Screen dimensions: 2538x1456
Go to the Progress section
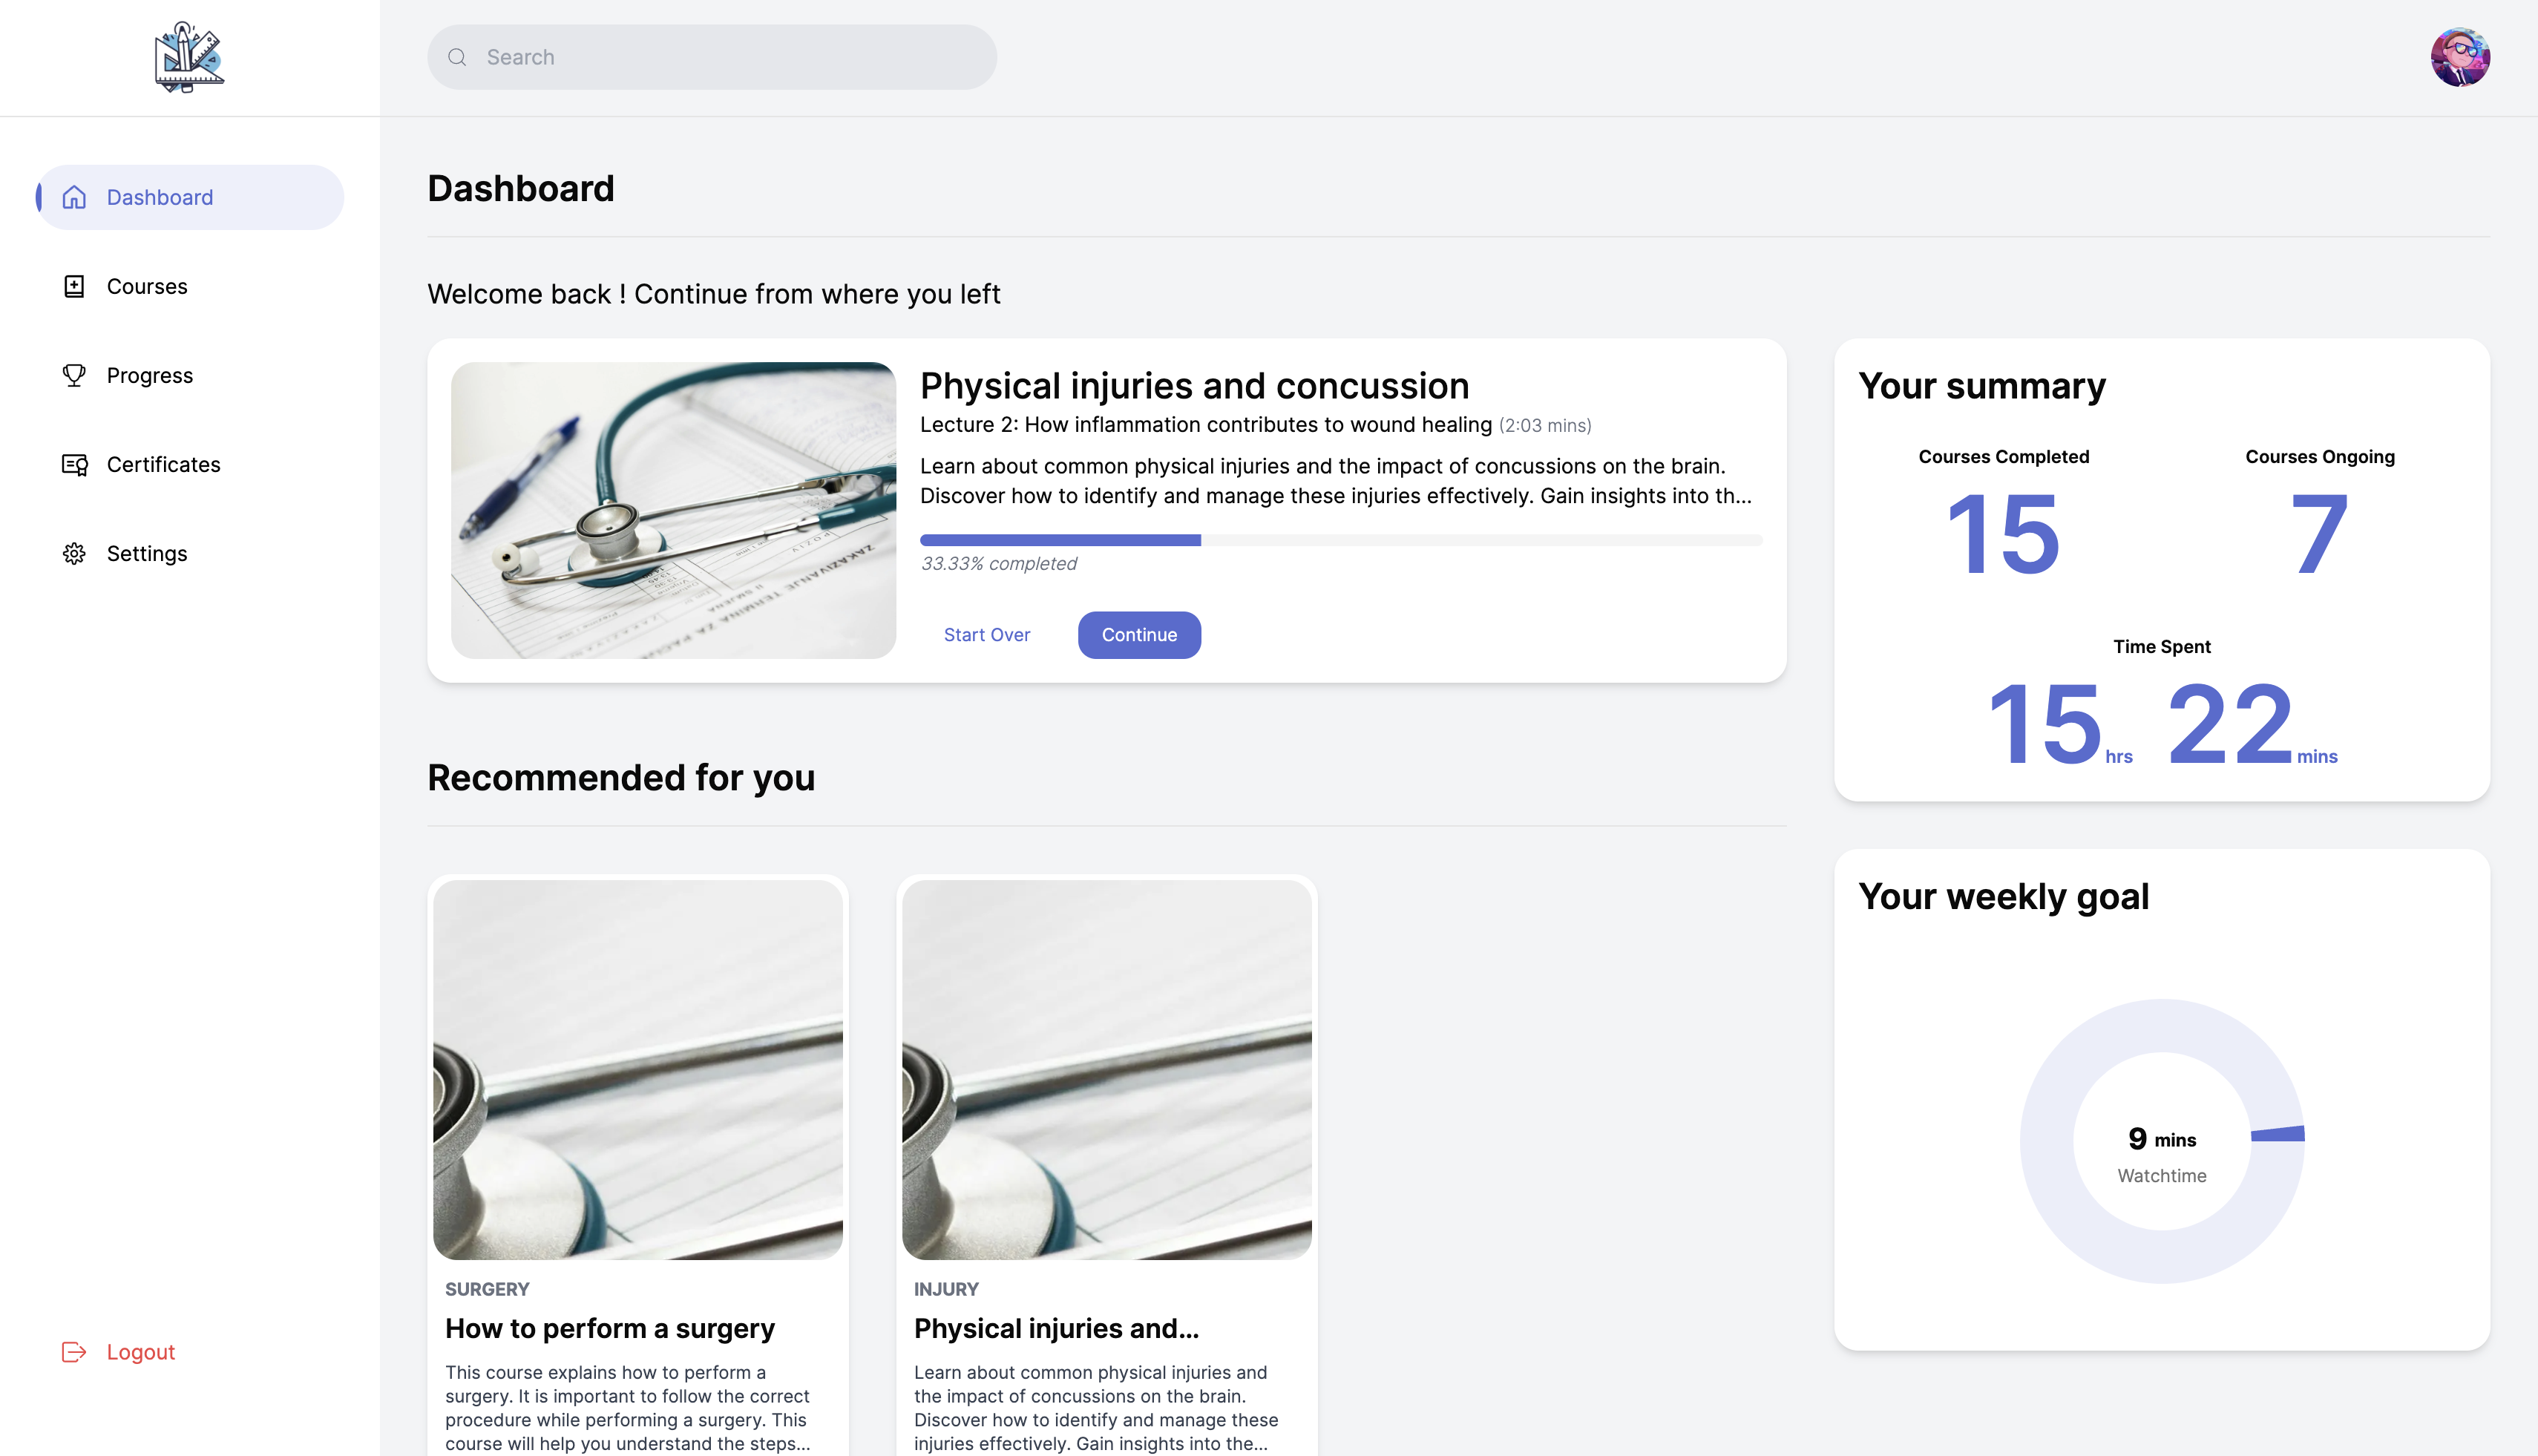coord(150,375)
